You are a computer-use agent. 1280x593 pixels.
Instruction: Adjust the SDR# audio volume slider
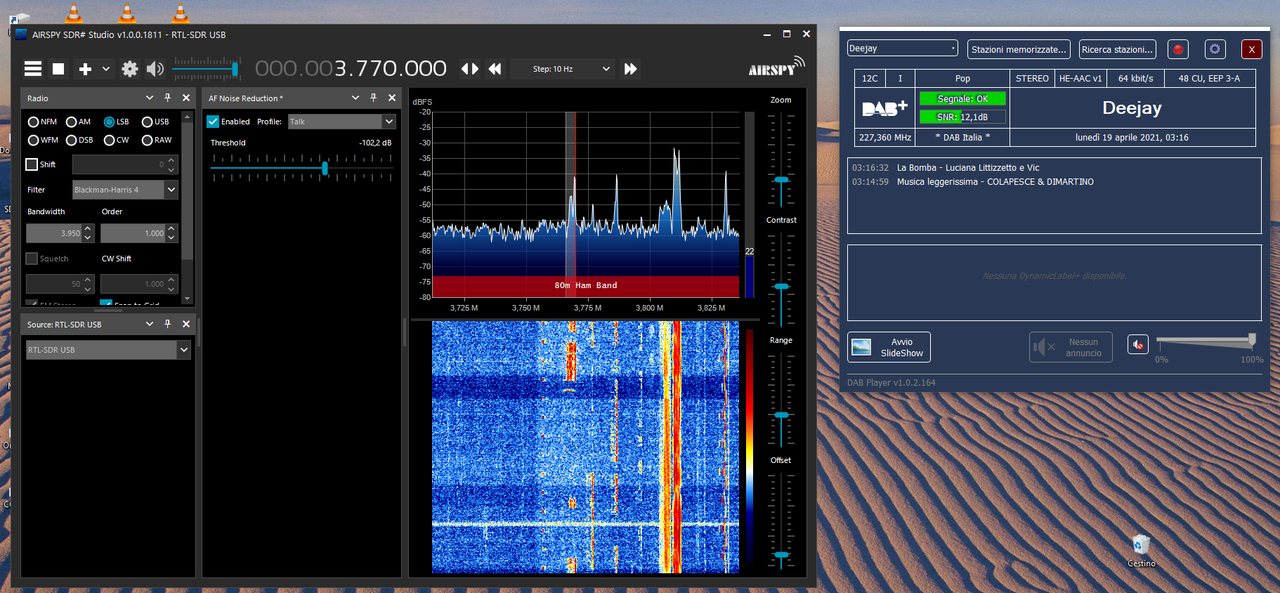[206, 69]
